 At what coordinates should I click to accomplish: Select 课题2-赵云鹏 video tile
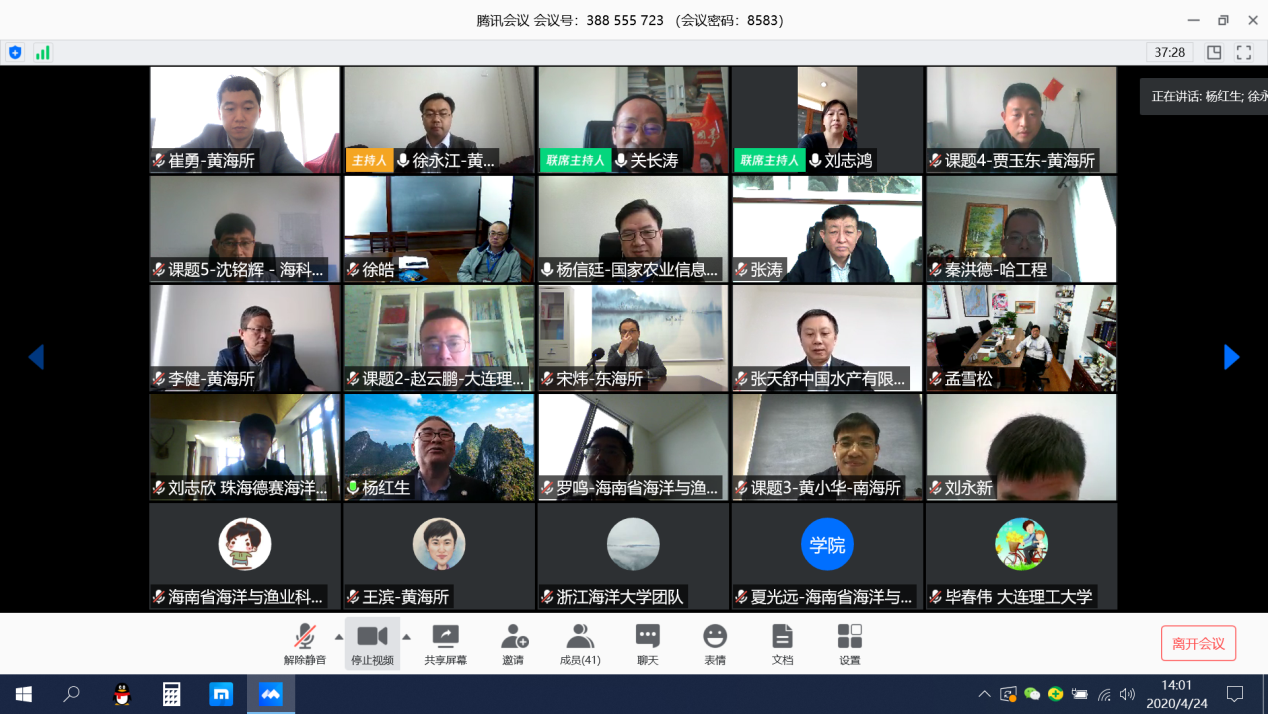[439, 338]
